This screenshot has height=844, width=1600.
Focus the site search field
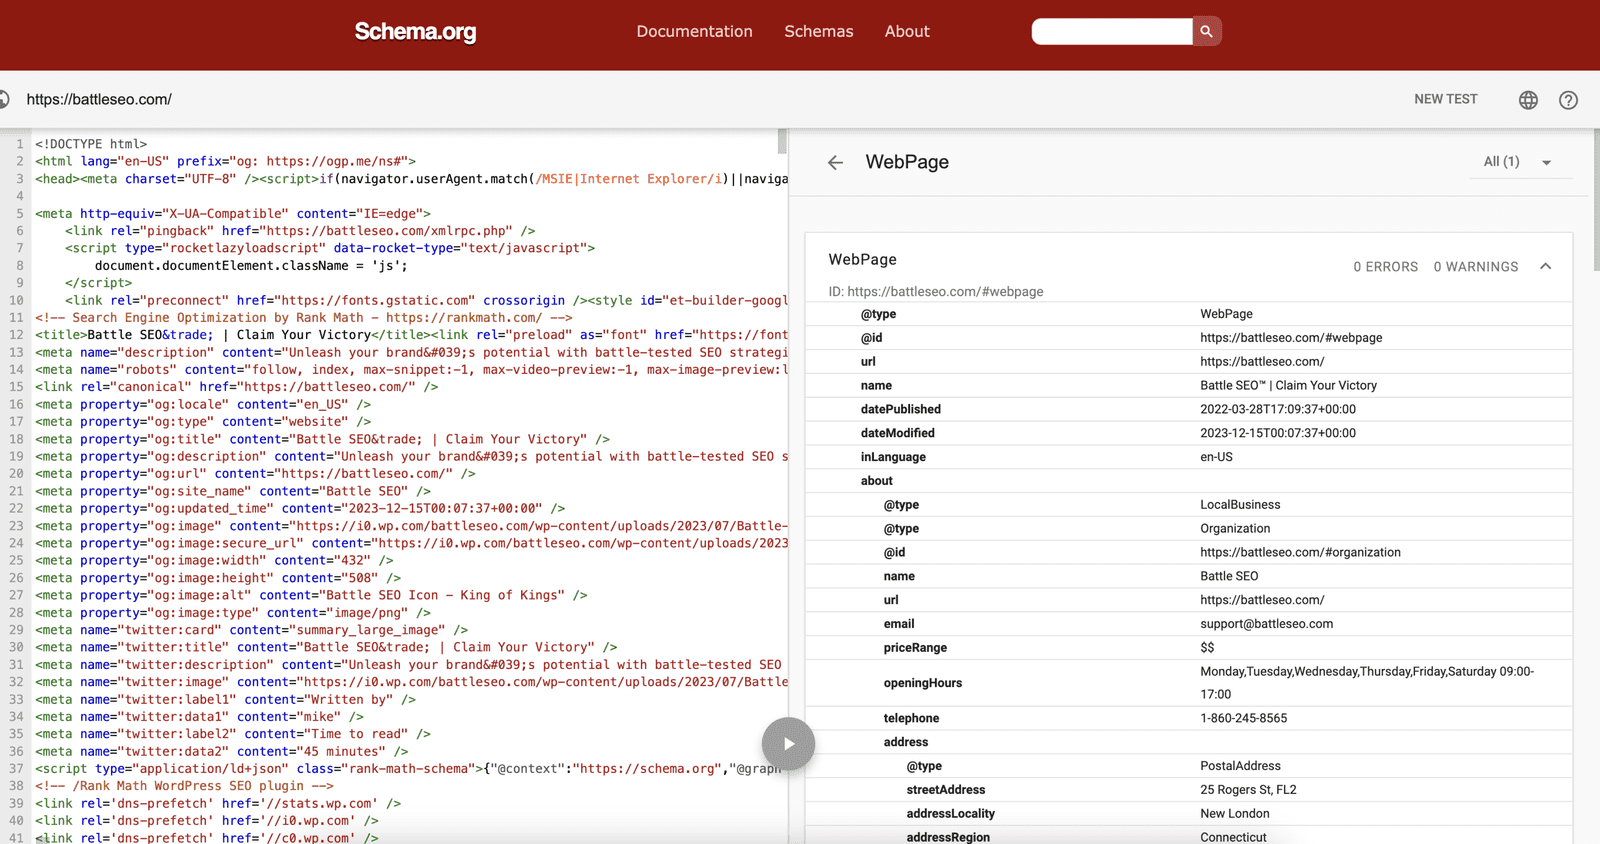1112,31
